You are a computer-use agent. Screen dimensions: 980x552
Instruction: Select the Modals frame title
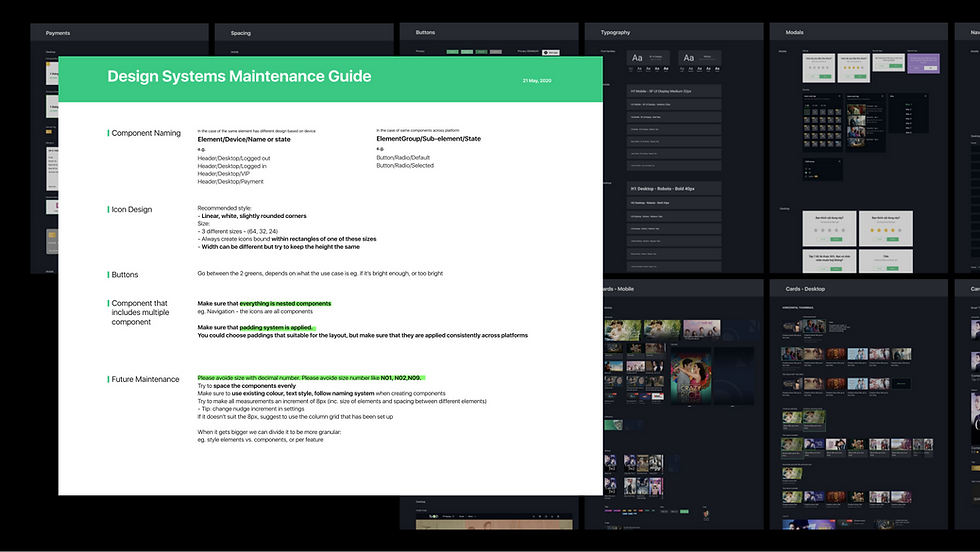794,33
